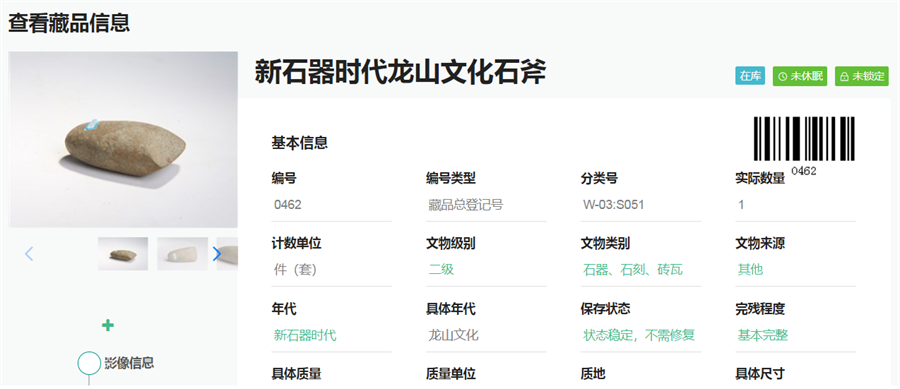The width and height of the screenshot is (900, 389).
Task: Click the 查看藏品信息 page heading
Action: click(69, 23)
